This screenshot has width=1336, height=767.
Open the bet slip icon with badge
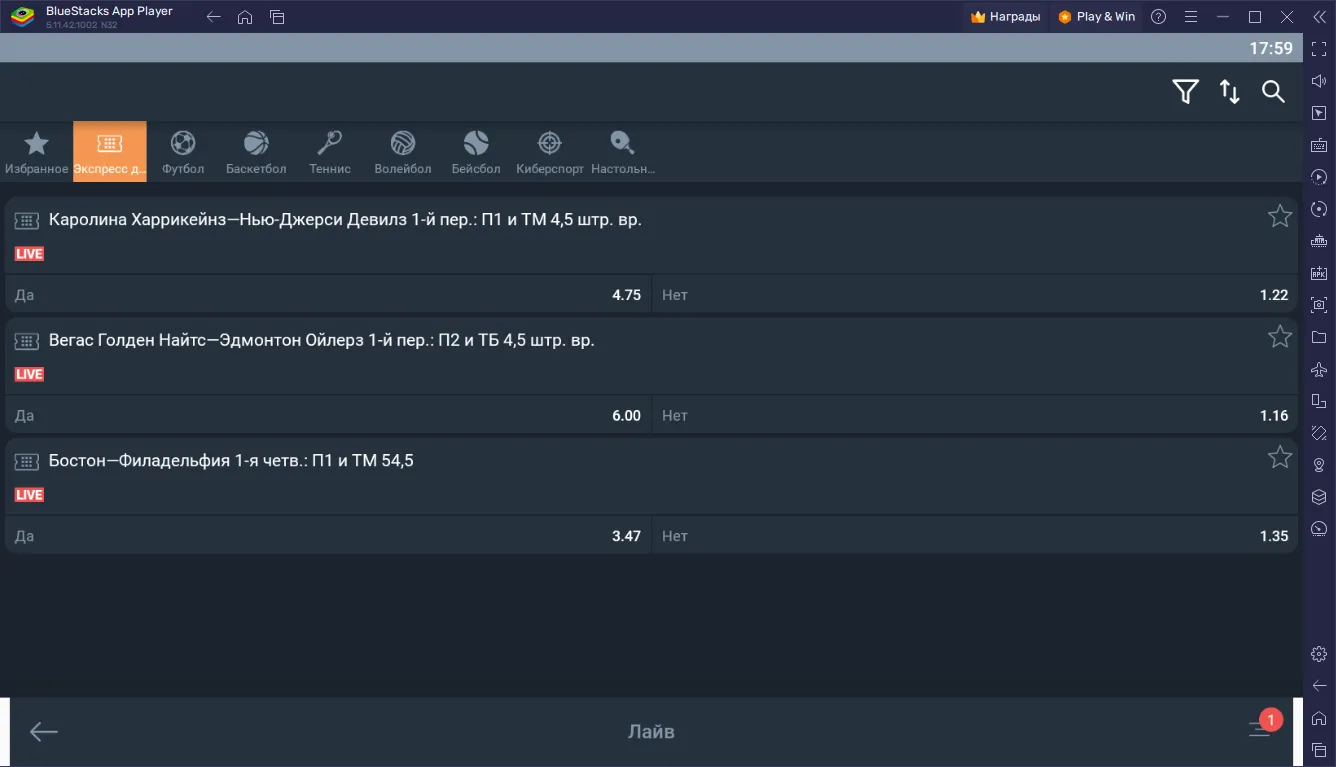(x=1261, y=728)
